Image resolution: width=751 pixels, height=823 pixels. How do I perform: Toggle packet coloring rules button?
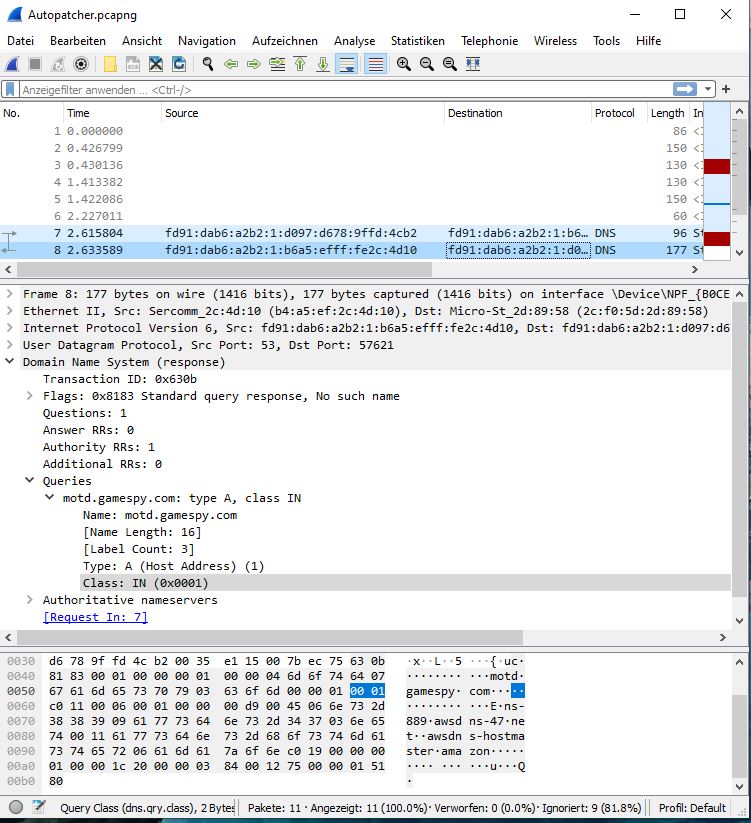[x=375, y=64]
